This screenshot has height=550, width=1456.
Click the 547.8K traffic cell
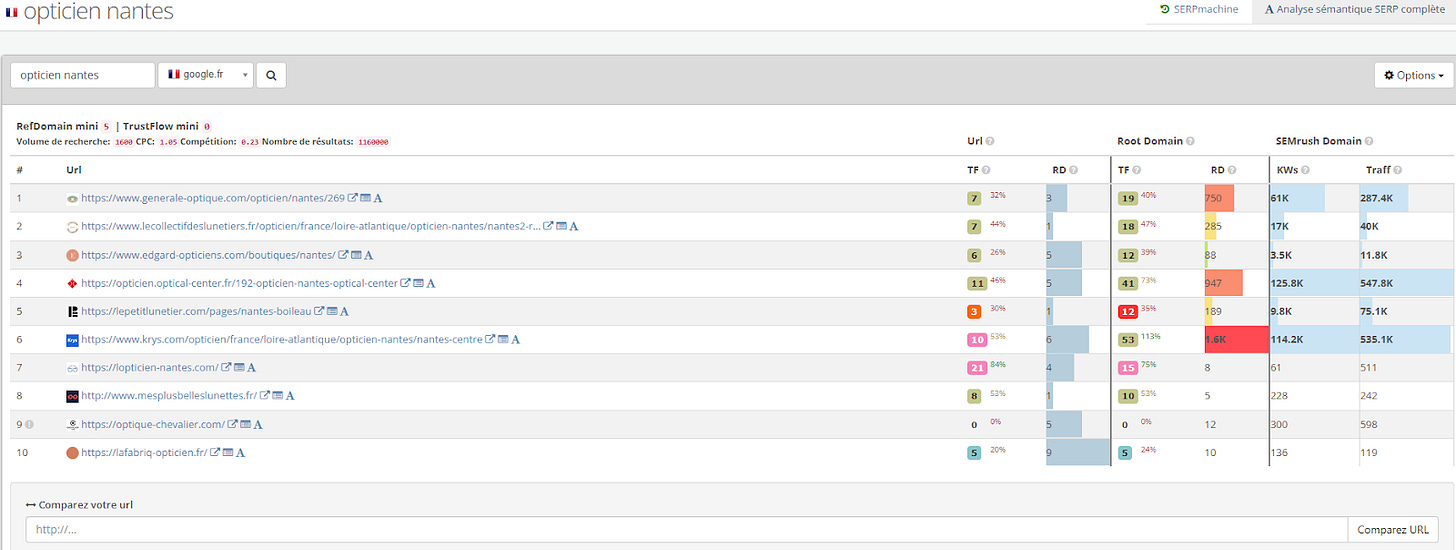[x=1405, y=283]
